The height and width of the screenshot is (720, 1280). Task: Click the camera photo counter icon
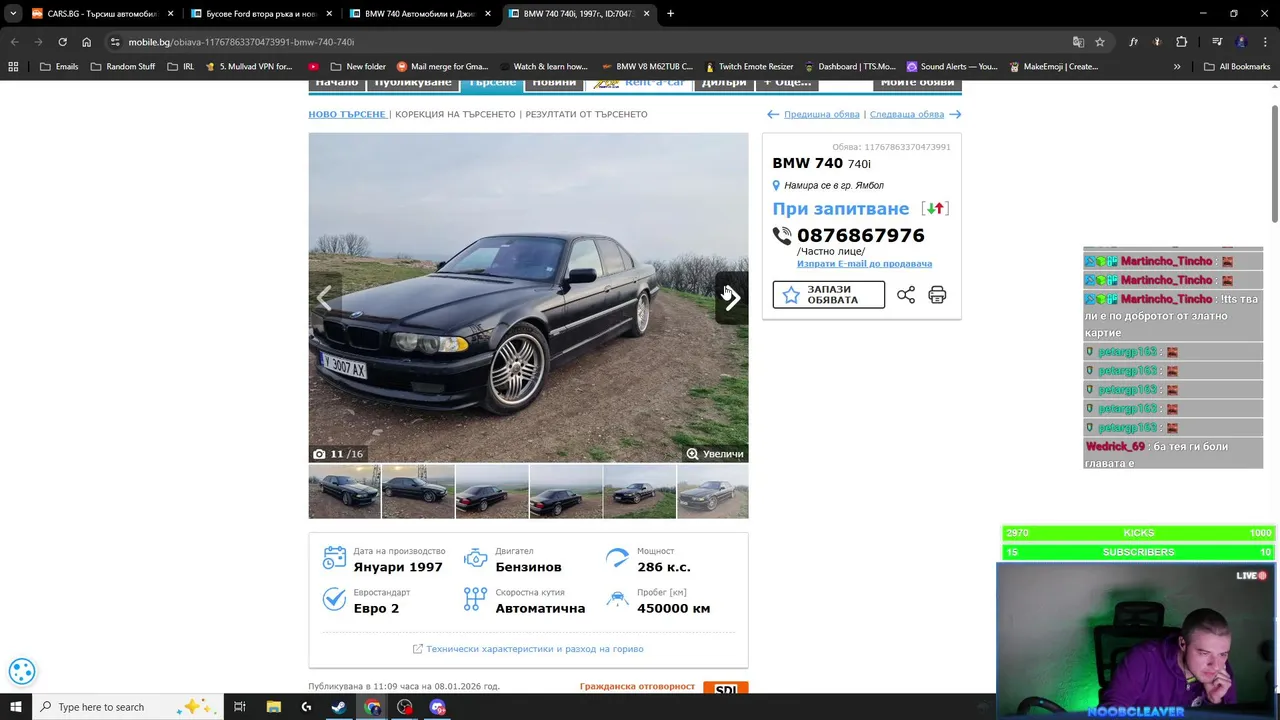tap(319, 454)
